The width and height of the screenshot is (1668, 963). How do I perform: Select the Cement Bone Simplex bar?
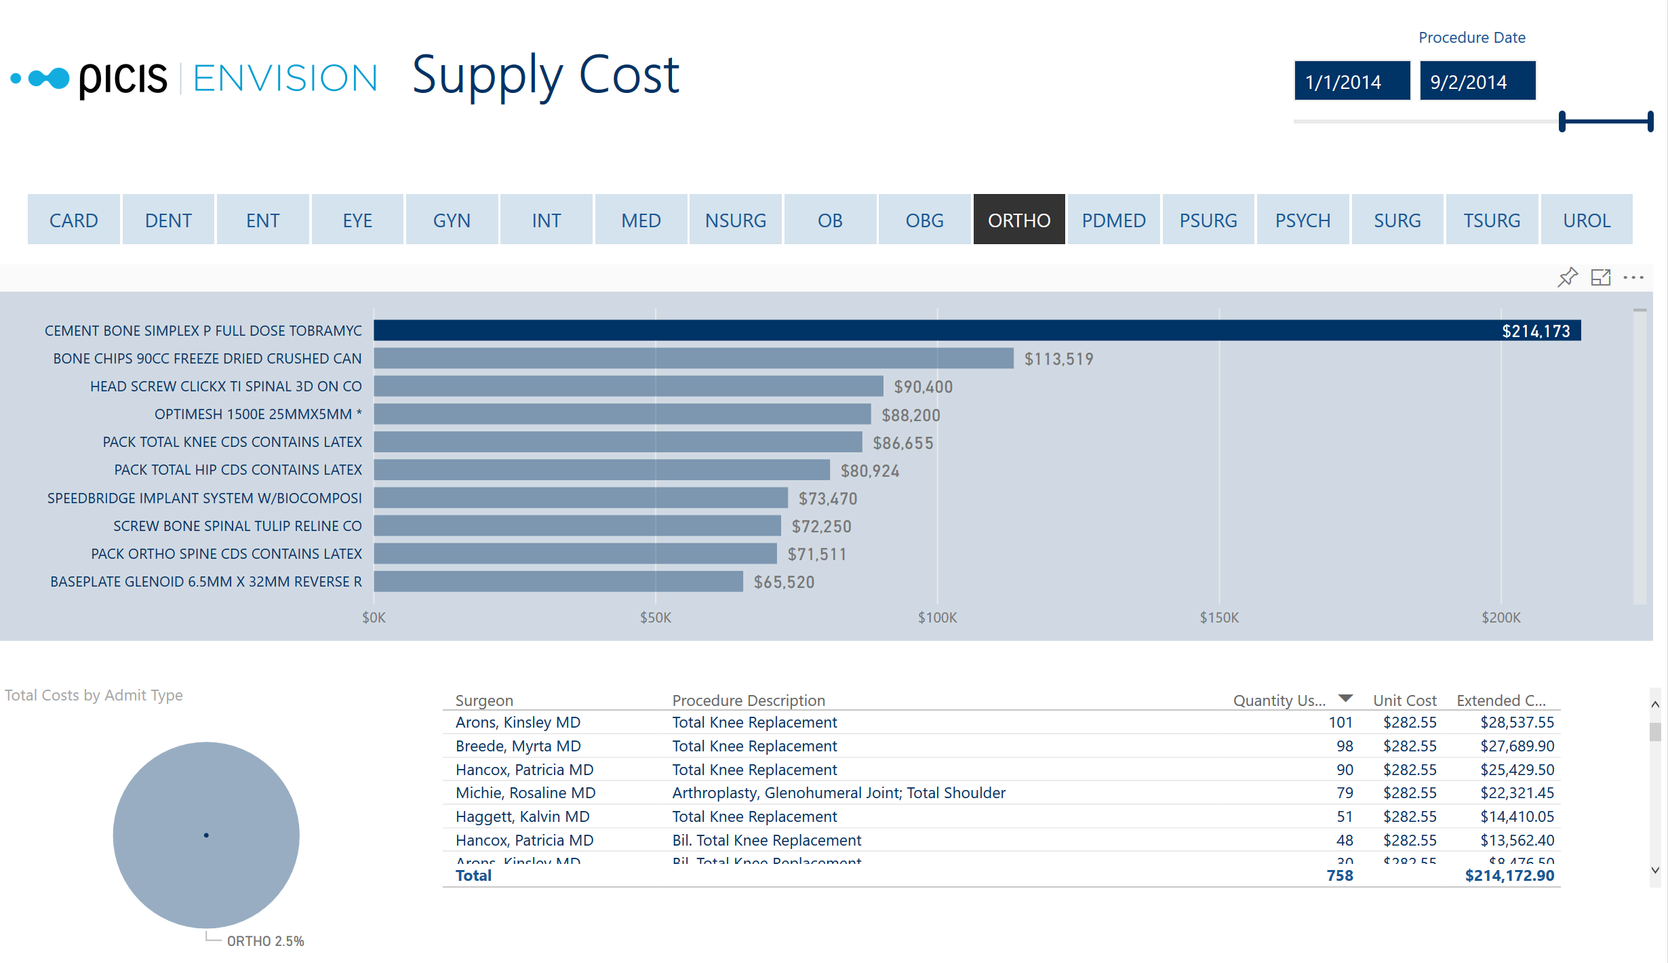(x=976, y=331)
